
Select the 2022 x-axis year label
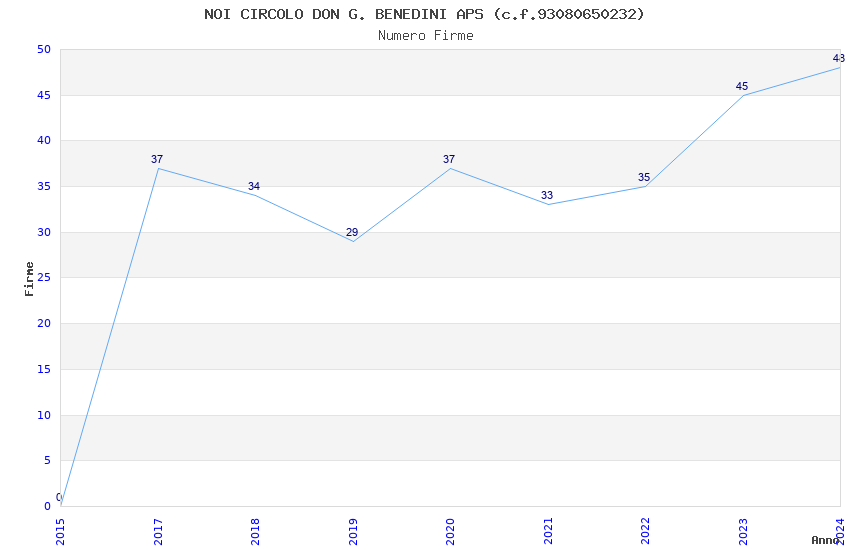pyautogui.click(x=646, y=532)
